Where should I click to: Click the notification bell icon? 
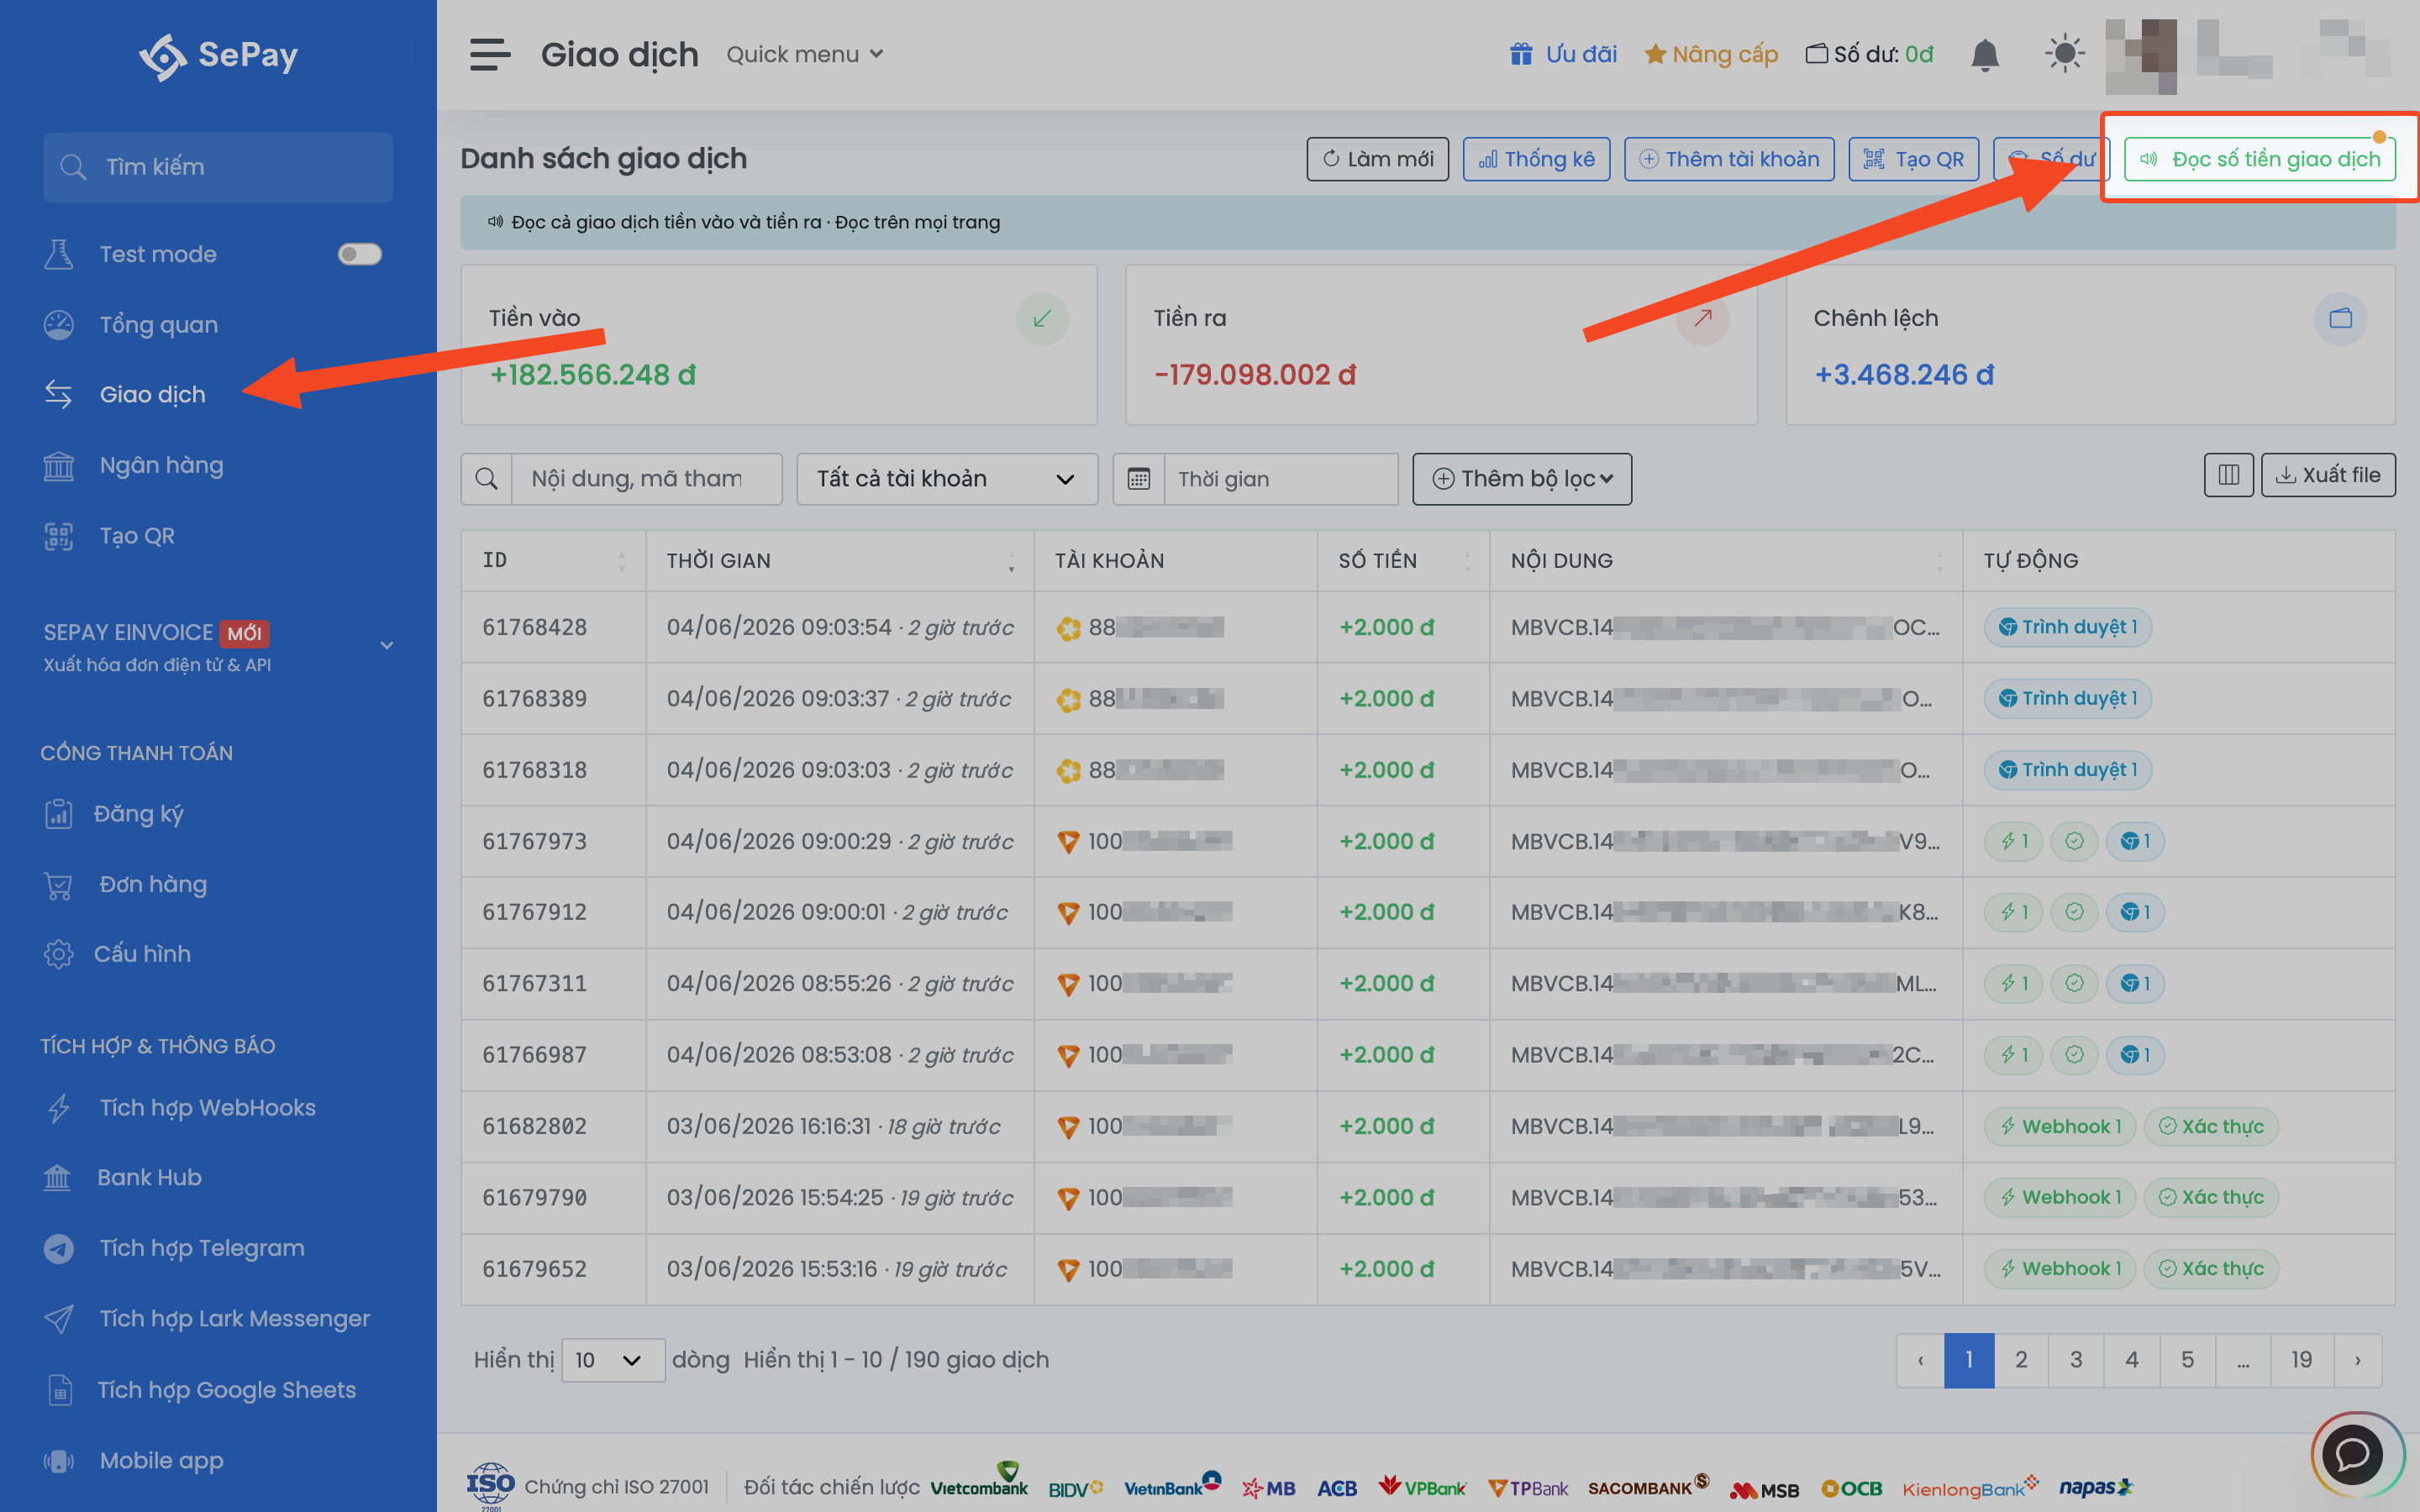1985,54
